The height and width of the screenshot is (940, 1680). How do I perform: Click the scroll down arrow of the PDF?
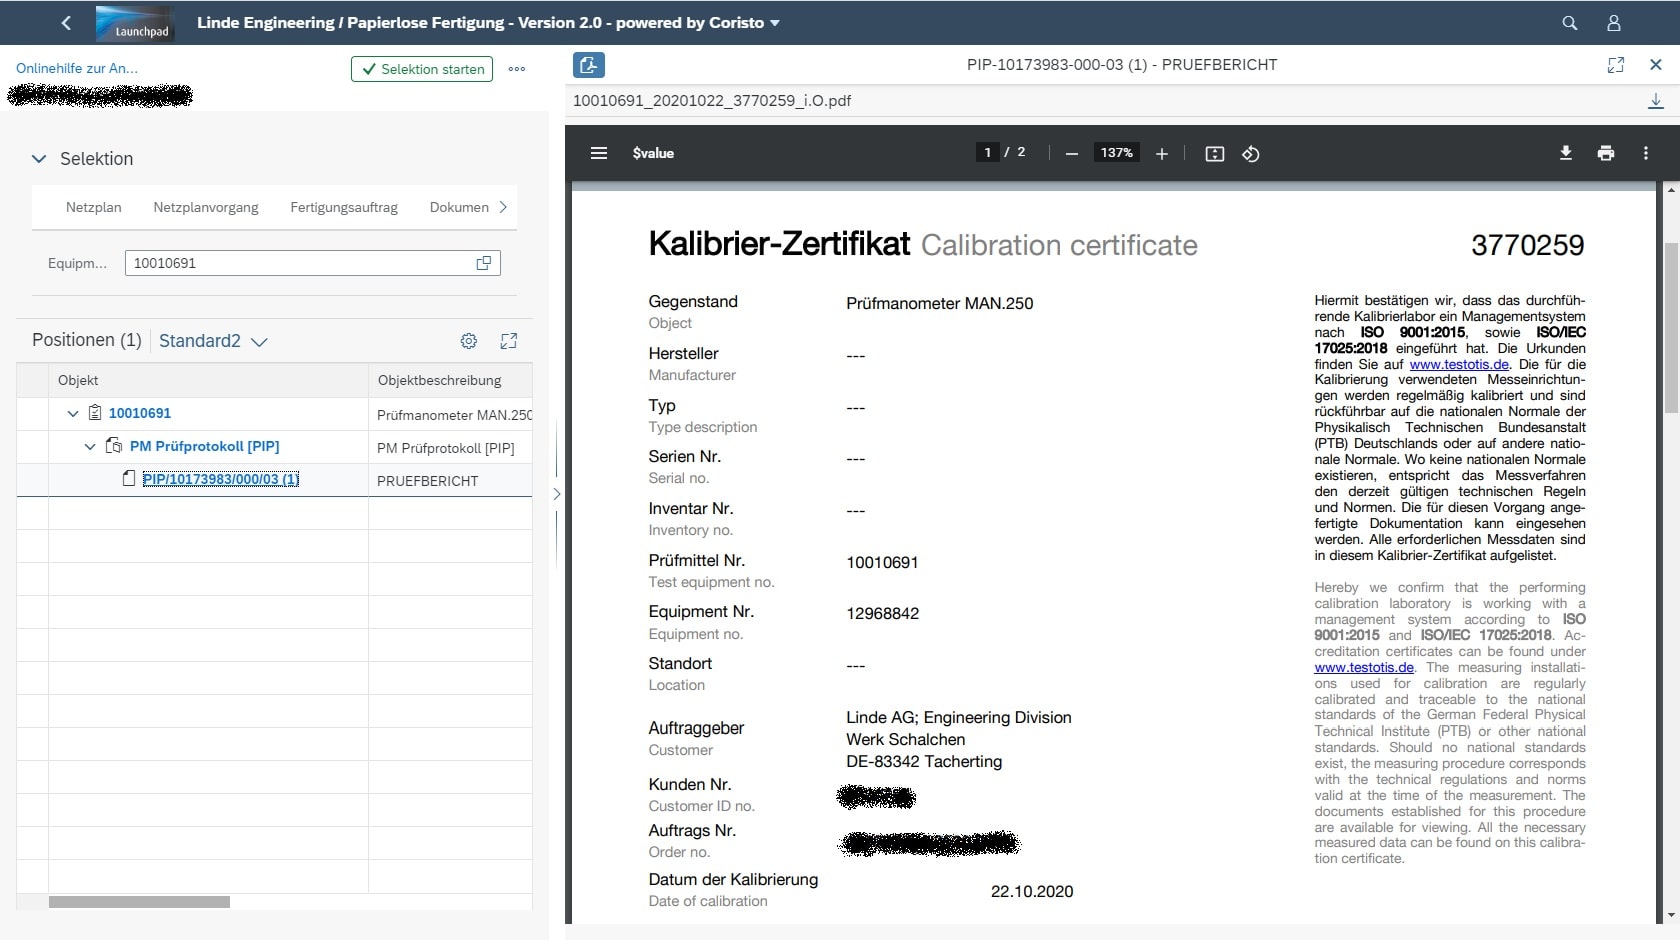tap(1671, 915)
